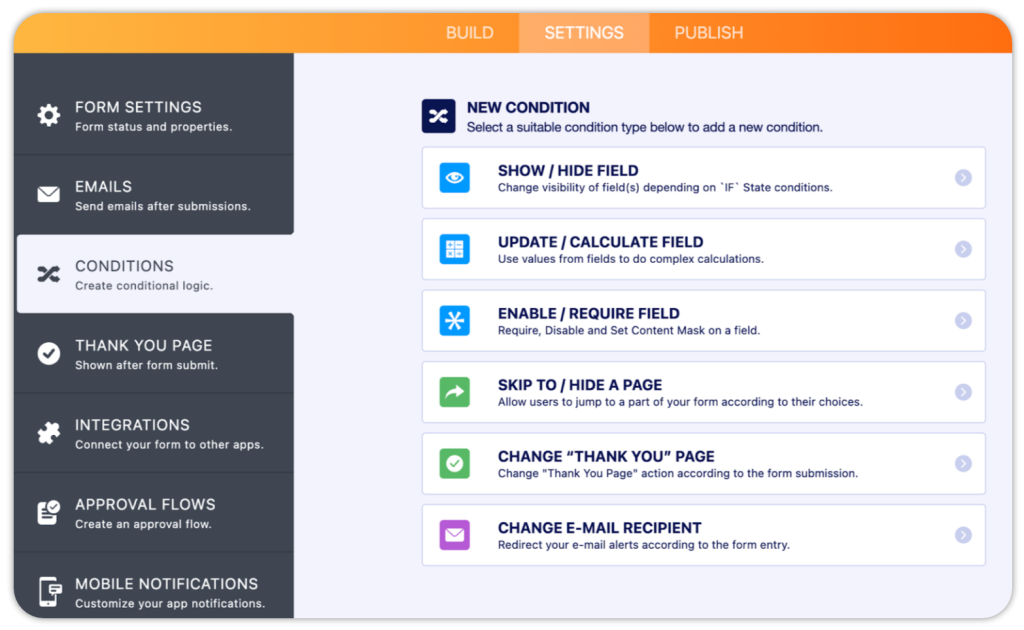Click the blue eye Show/Hide Field icon
1024x630 pixels.
coord(455,178)
